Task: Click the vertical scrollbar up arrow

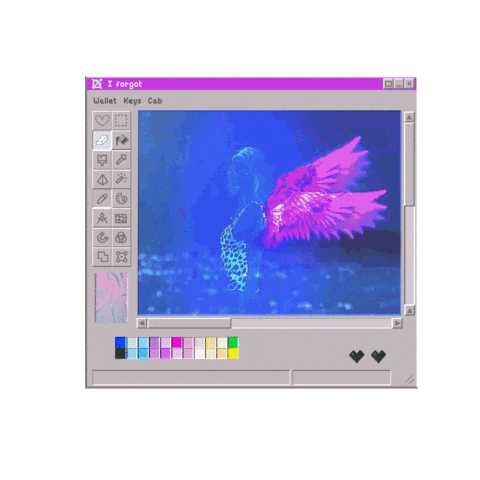Action: point(409,117)
